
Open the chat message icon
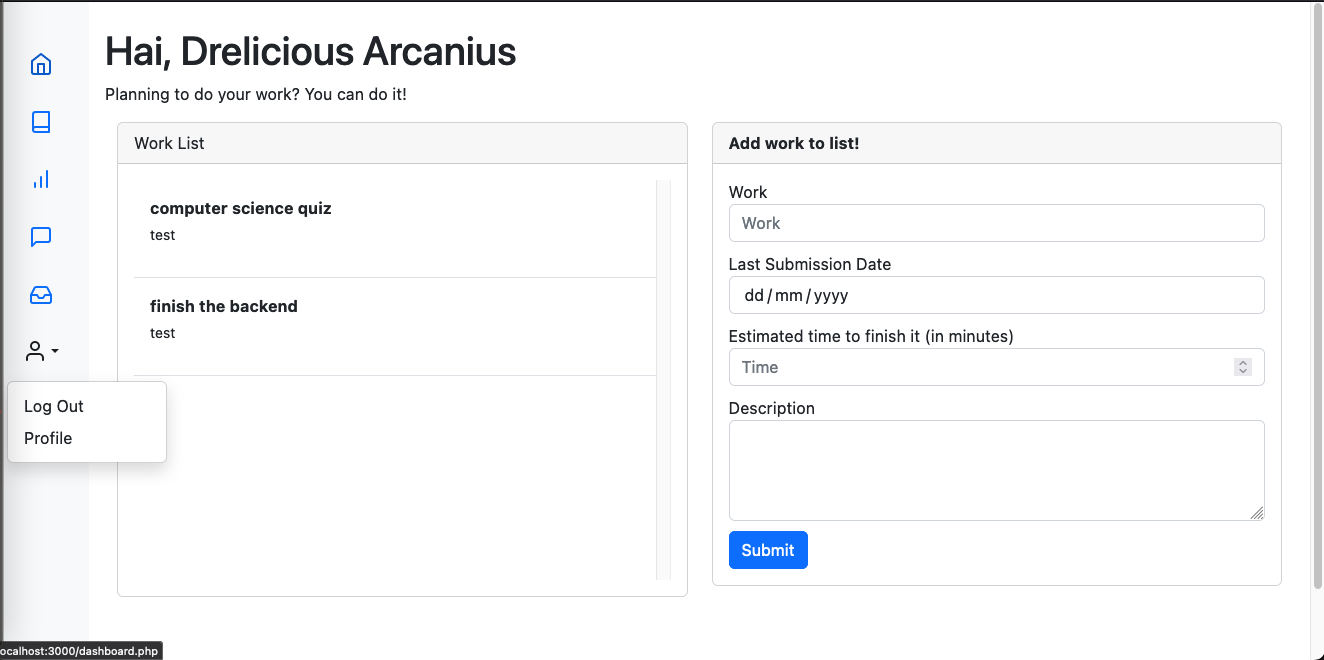point(41,237)
